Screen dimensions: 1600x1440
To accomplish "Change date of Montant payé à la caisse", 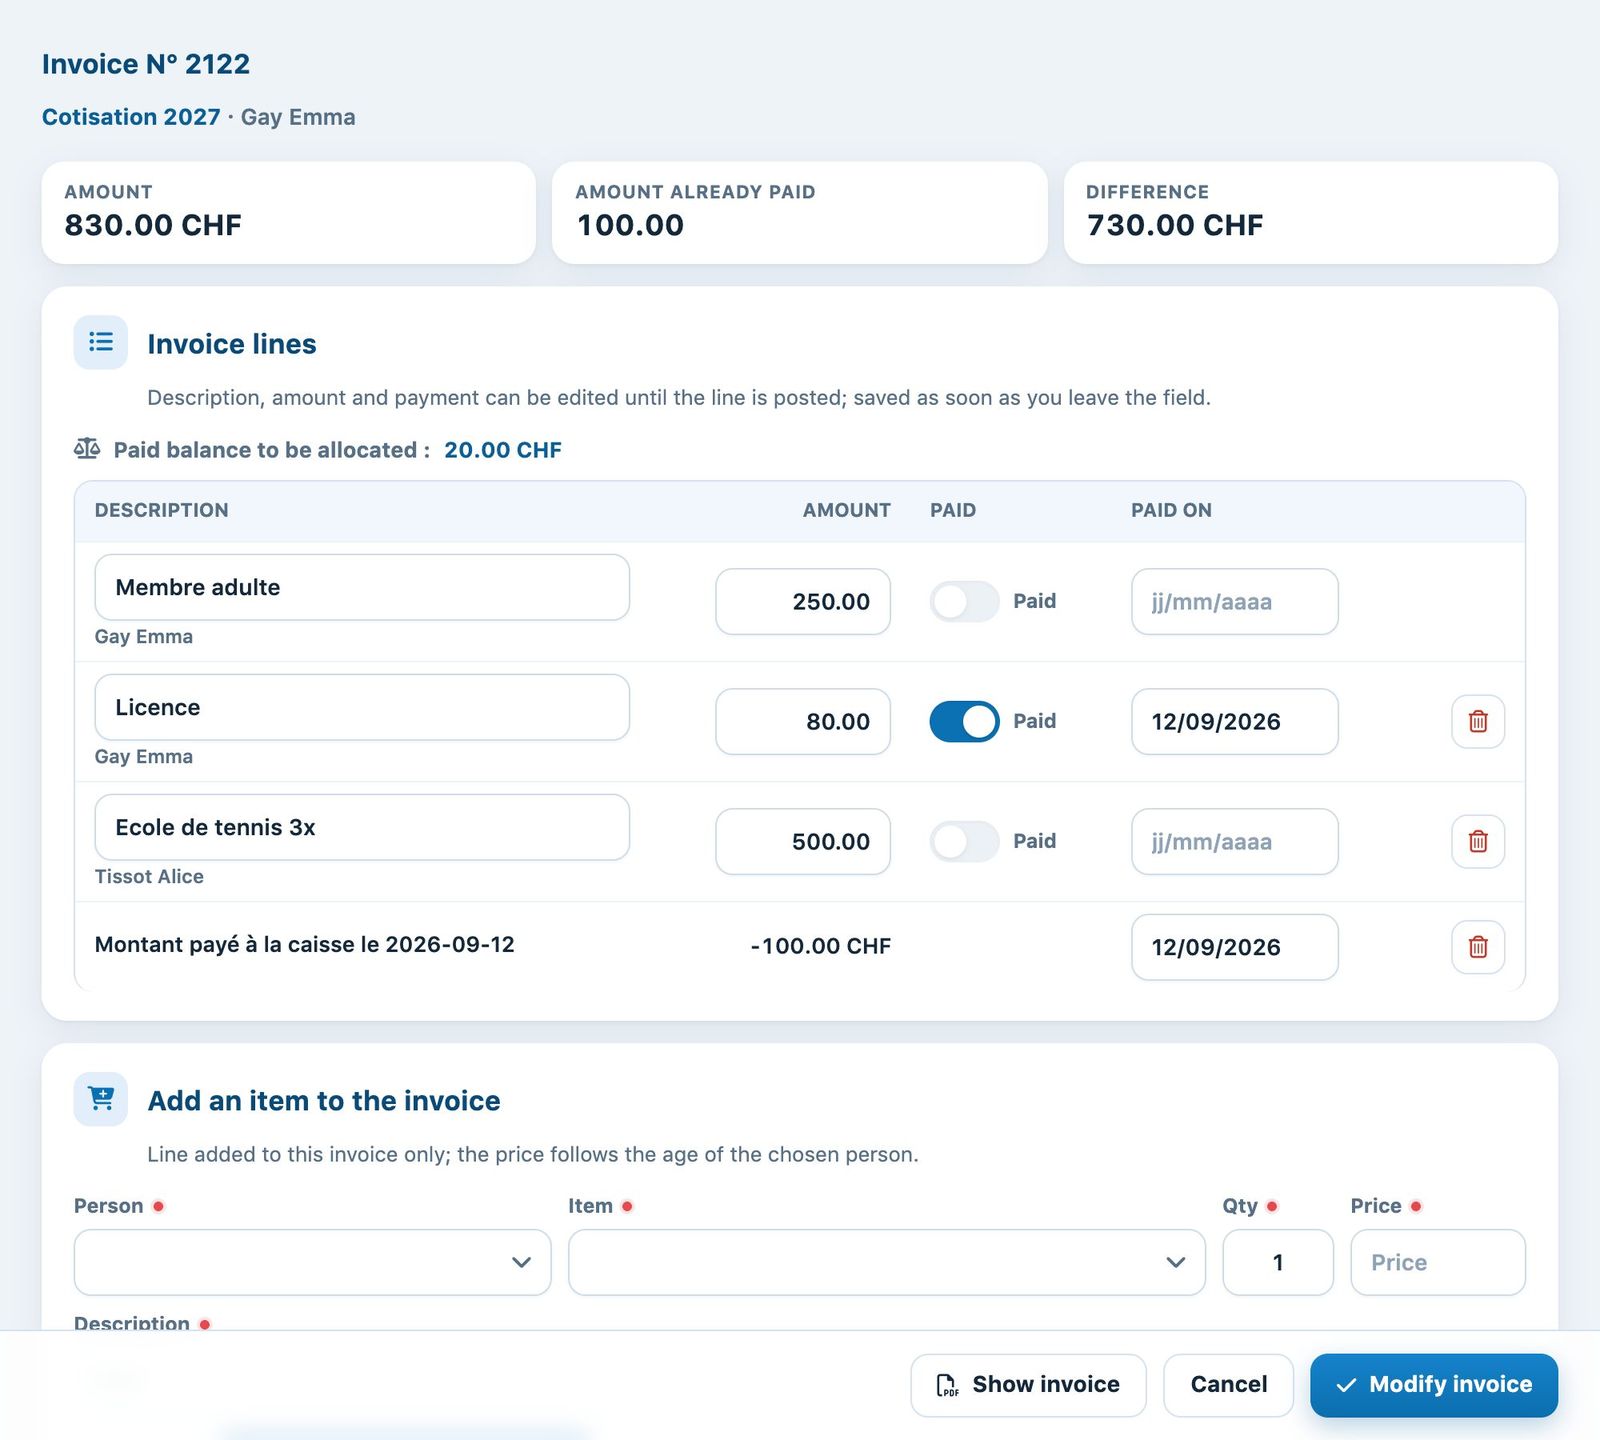I will click(1234, 947).
